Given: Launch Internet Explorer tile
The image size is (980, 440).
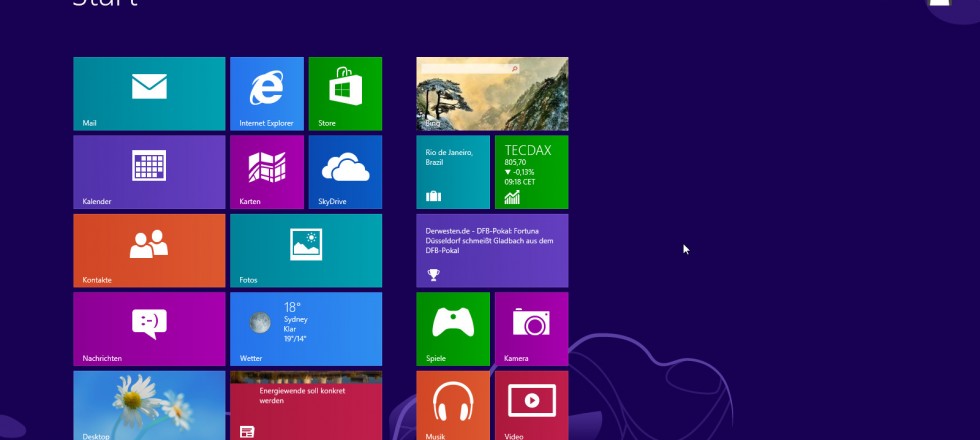Looking at the screenshot, I should pyautogui.click(x=267, y=94).
